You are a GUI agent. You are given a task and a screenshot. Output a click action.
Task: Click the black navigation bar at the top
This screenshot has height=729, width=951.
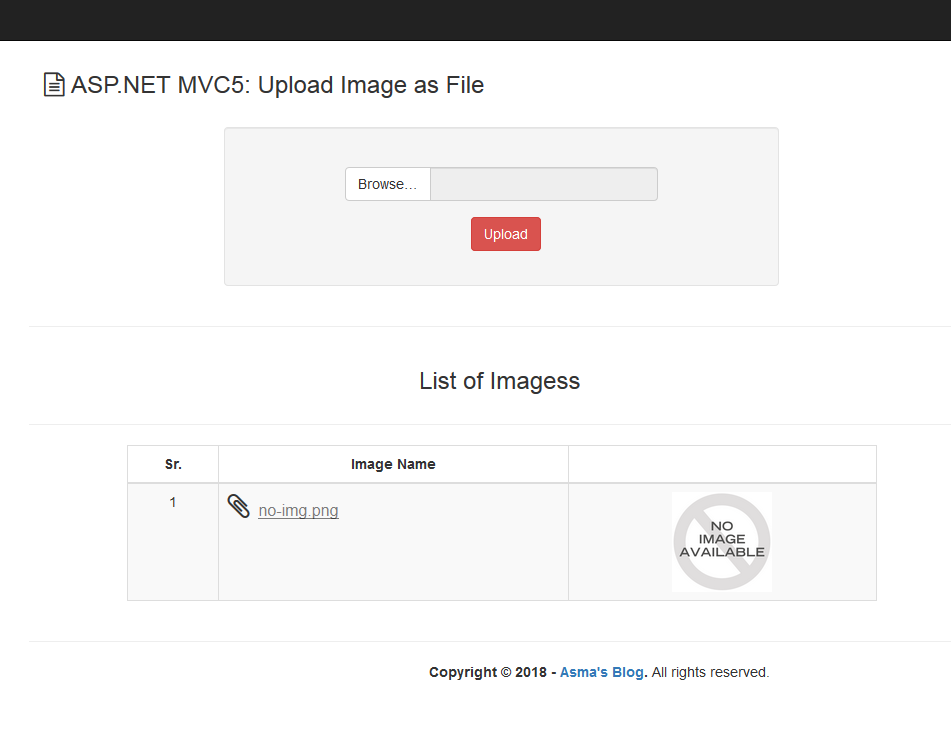click(x=475, y=20)
